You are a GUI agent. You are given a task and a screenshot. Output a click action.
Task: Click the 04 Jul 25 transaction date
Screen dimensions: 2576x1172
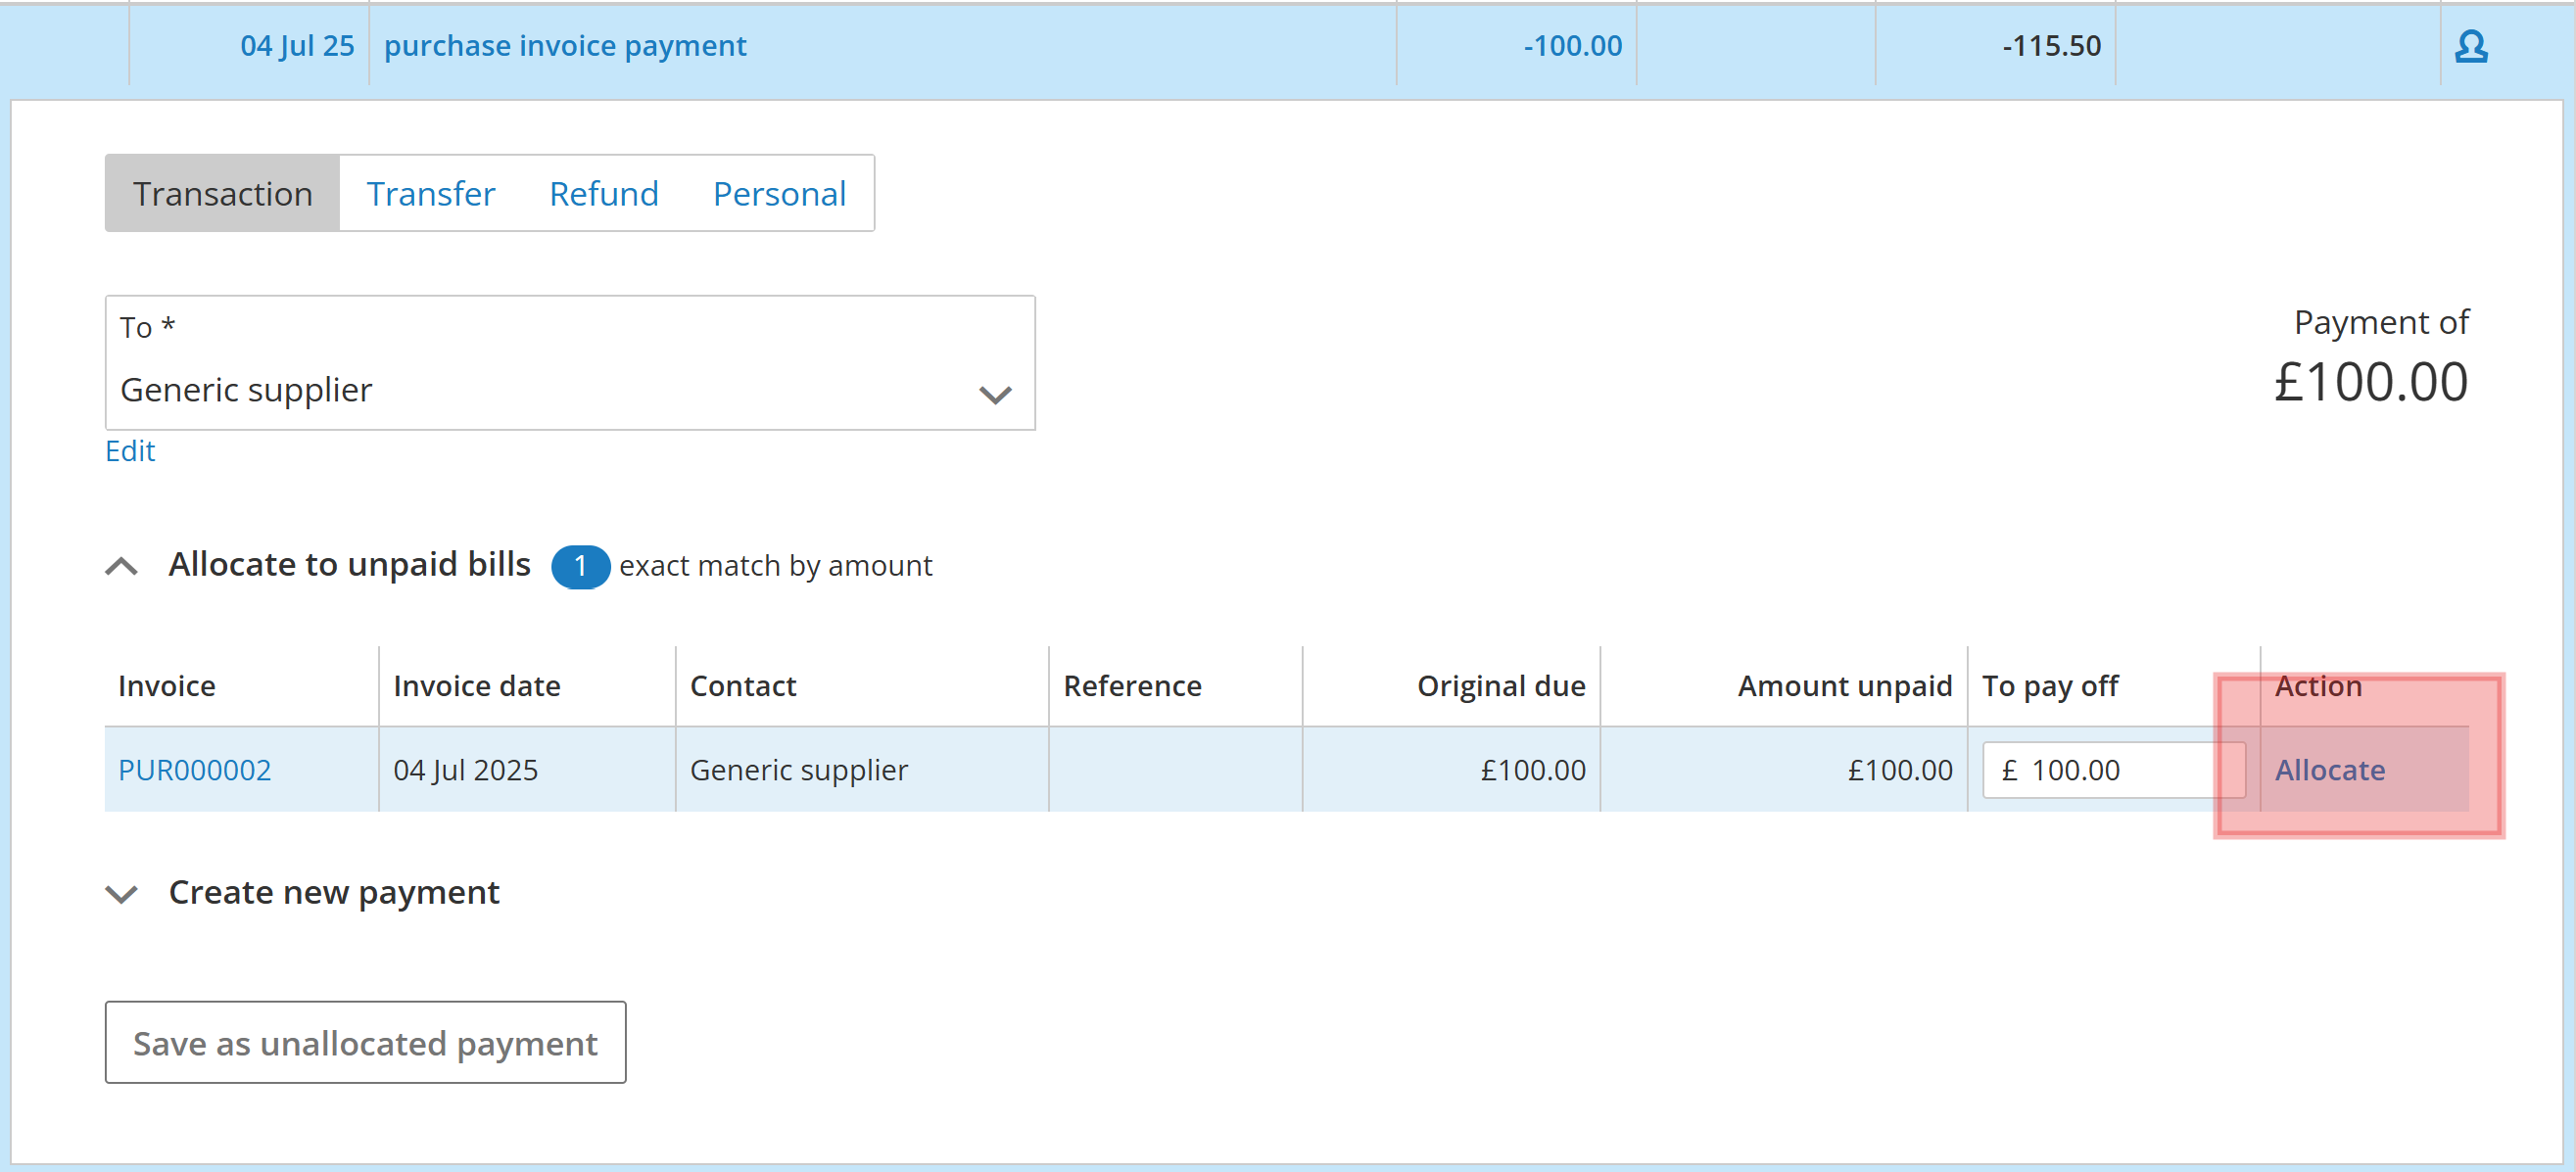[297, 46]
